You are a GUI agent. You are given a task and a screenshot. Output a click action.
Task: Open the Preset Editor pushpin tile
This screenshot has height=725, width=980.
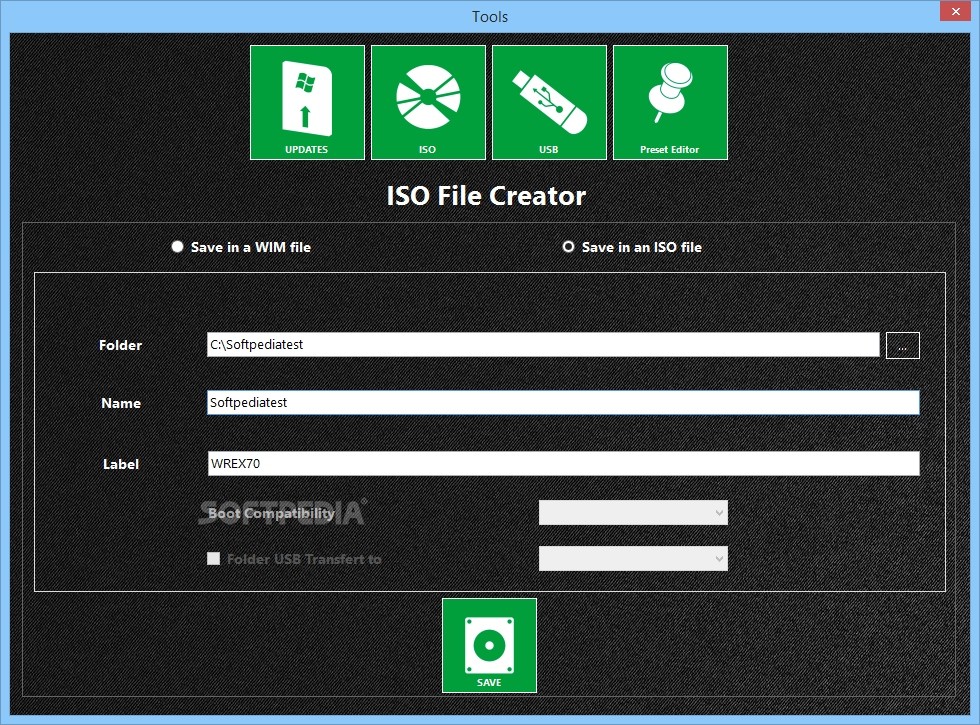pyautogui.click(x=670, y=102)
